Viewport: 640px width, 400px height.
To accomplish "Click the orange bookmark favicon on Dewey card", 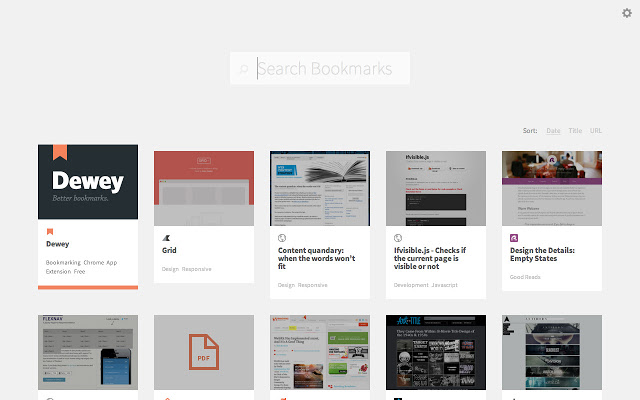I will click(50, 231).
